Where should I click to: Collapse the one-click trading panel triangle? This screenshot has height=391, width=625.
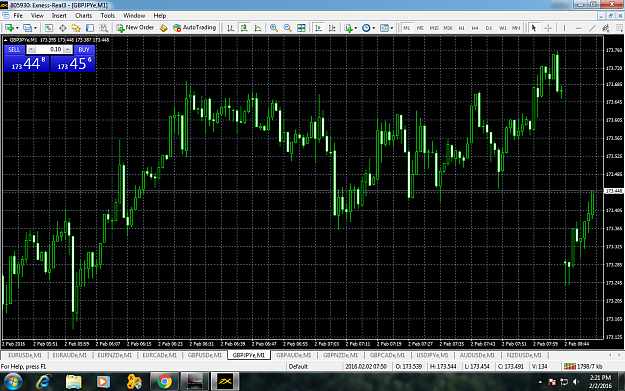coord(6,40)
